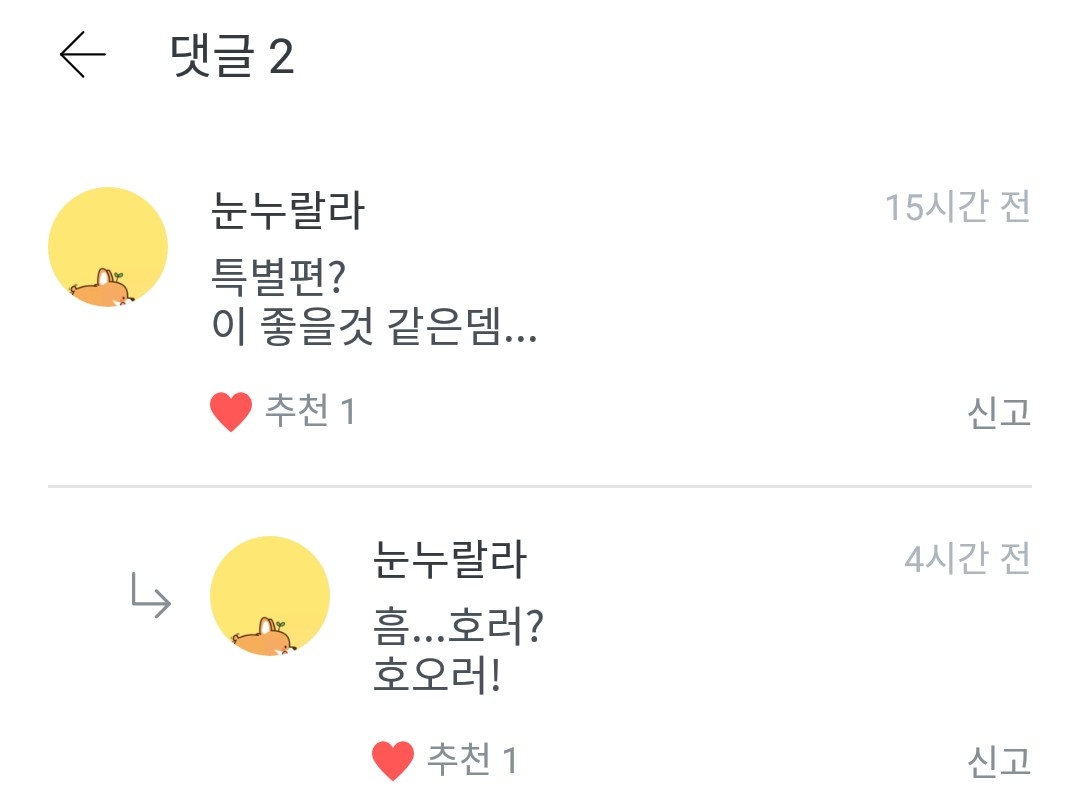Toggle the heart on the 호오러! reply
This screenshot has height=810, width=1080.
click(x=393, y=761)
